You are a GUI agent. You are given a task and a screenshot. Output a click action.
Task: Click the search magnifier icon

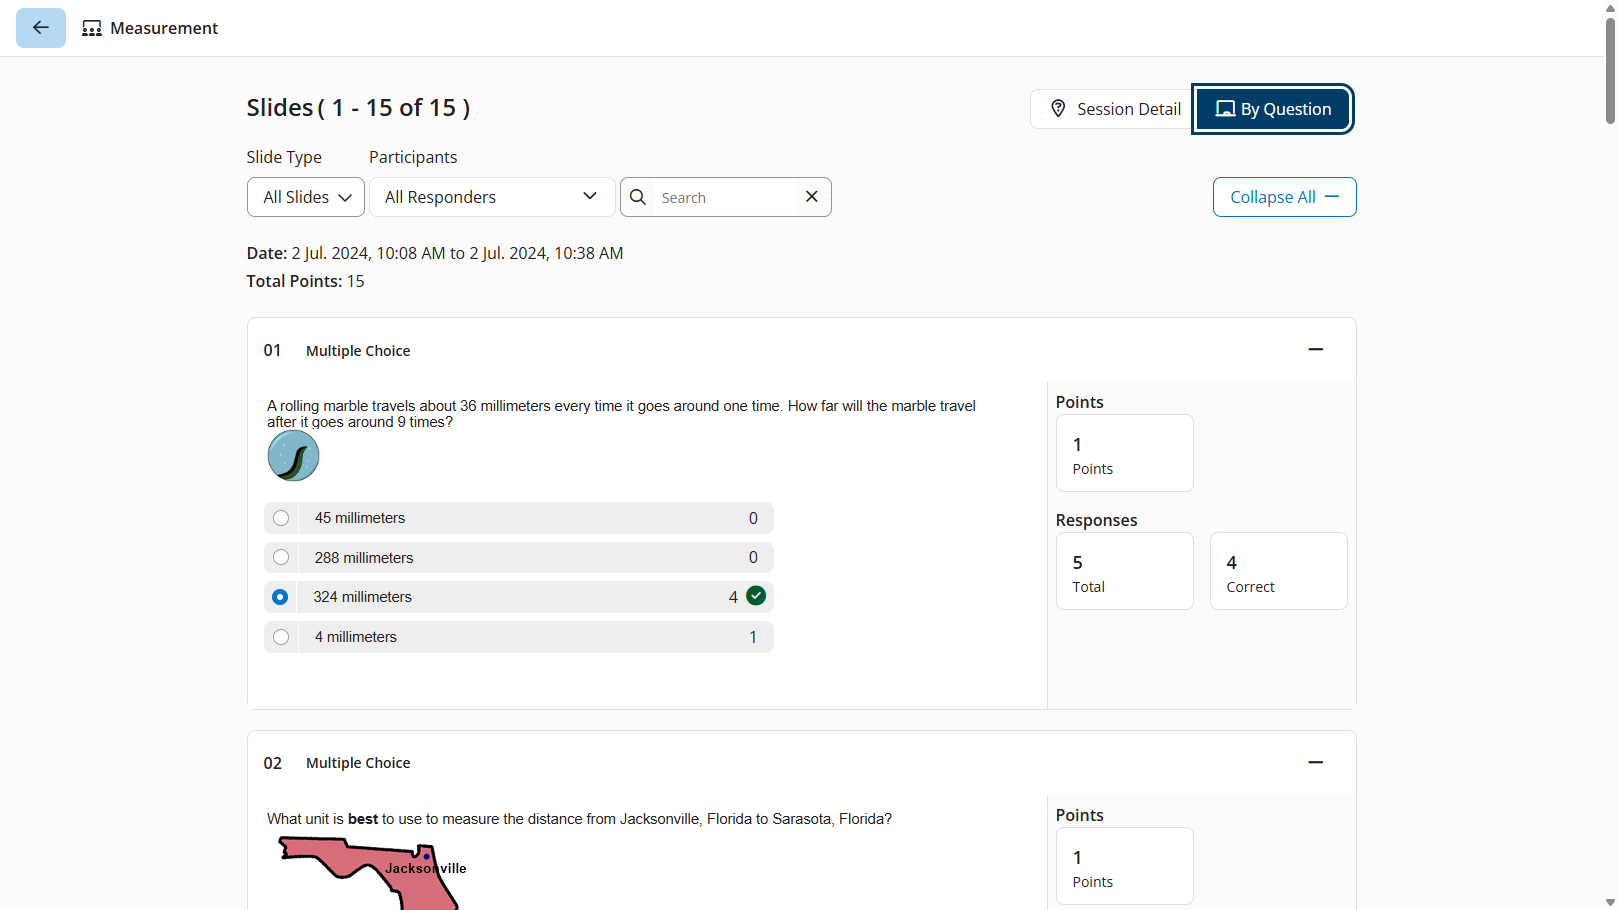click(x=638, y=197)
